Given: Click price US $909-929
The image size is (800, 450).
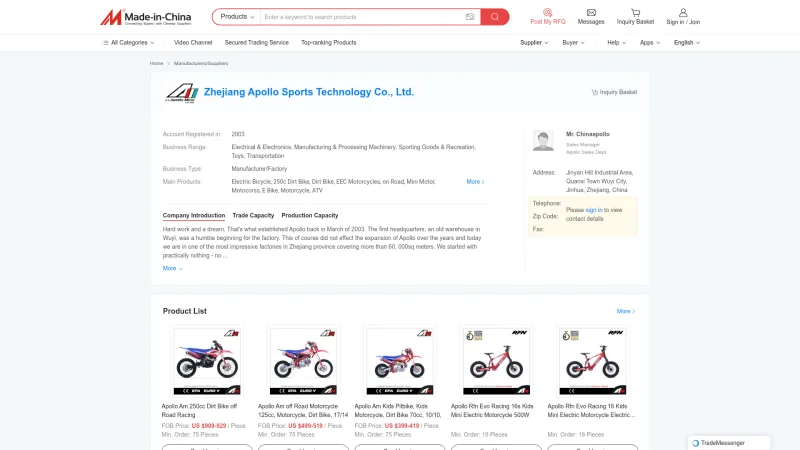Looking at the screenshot, I should [x=209, y=426].
